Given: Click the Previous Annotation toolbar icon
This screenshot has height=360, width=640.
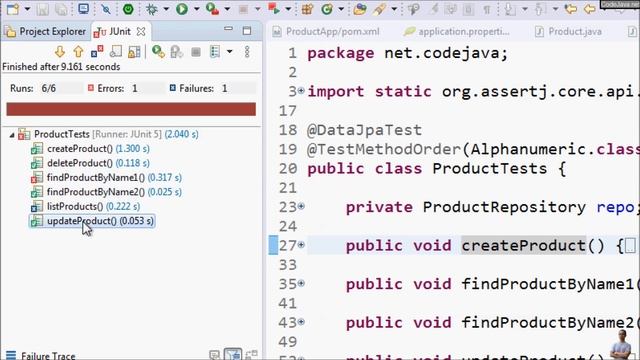Looking at the screenshot, I should click(540, 9).
